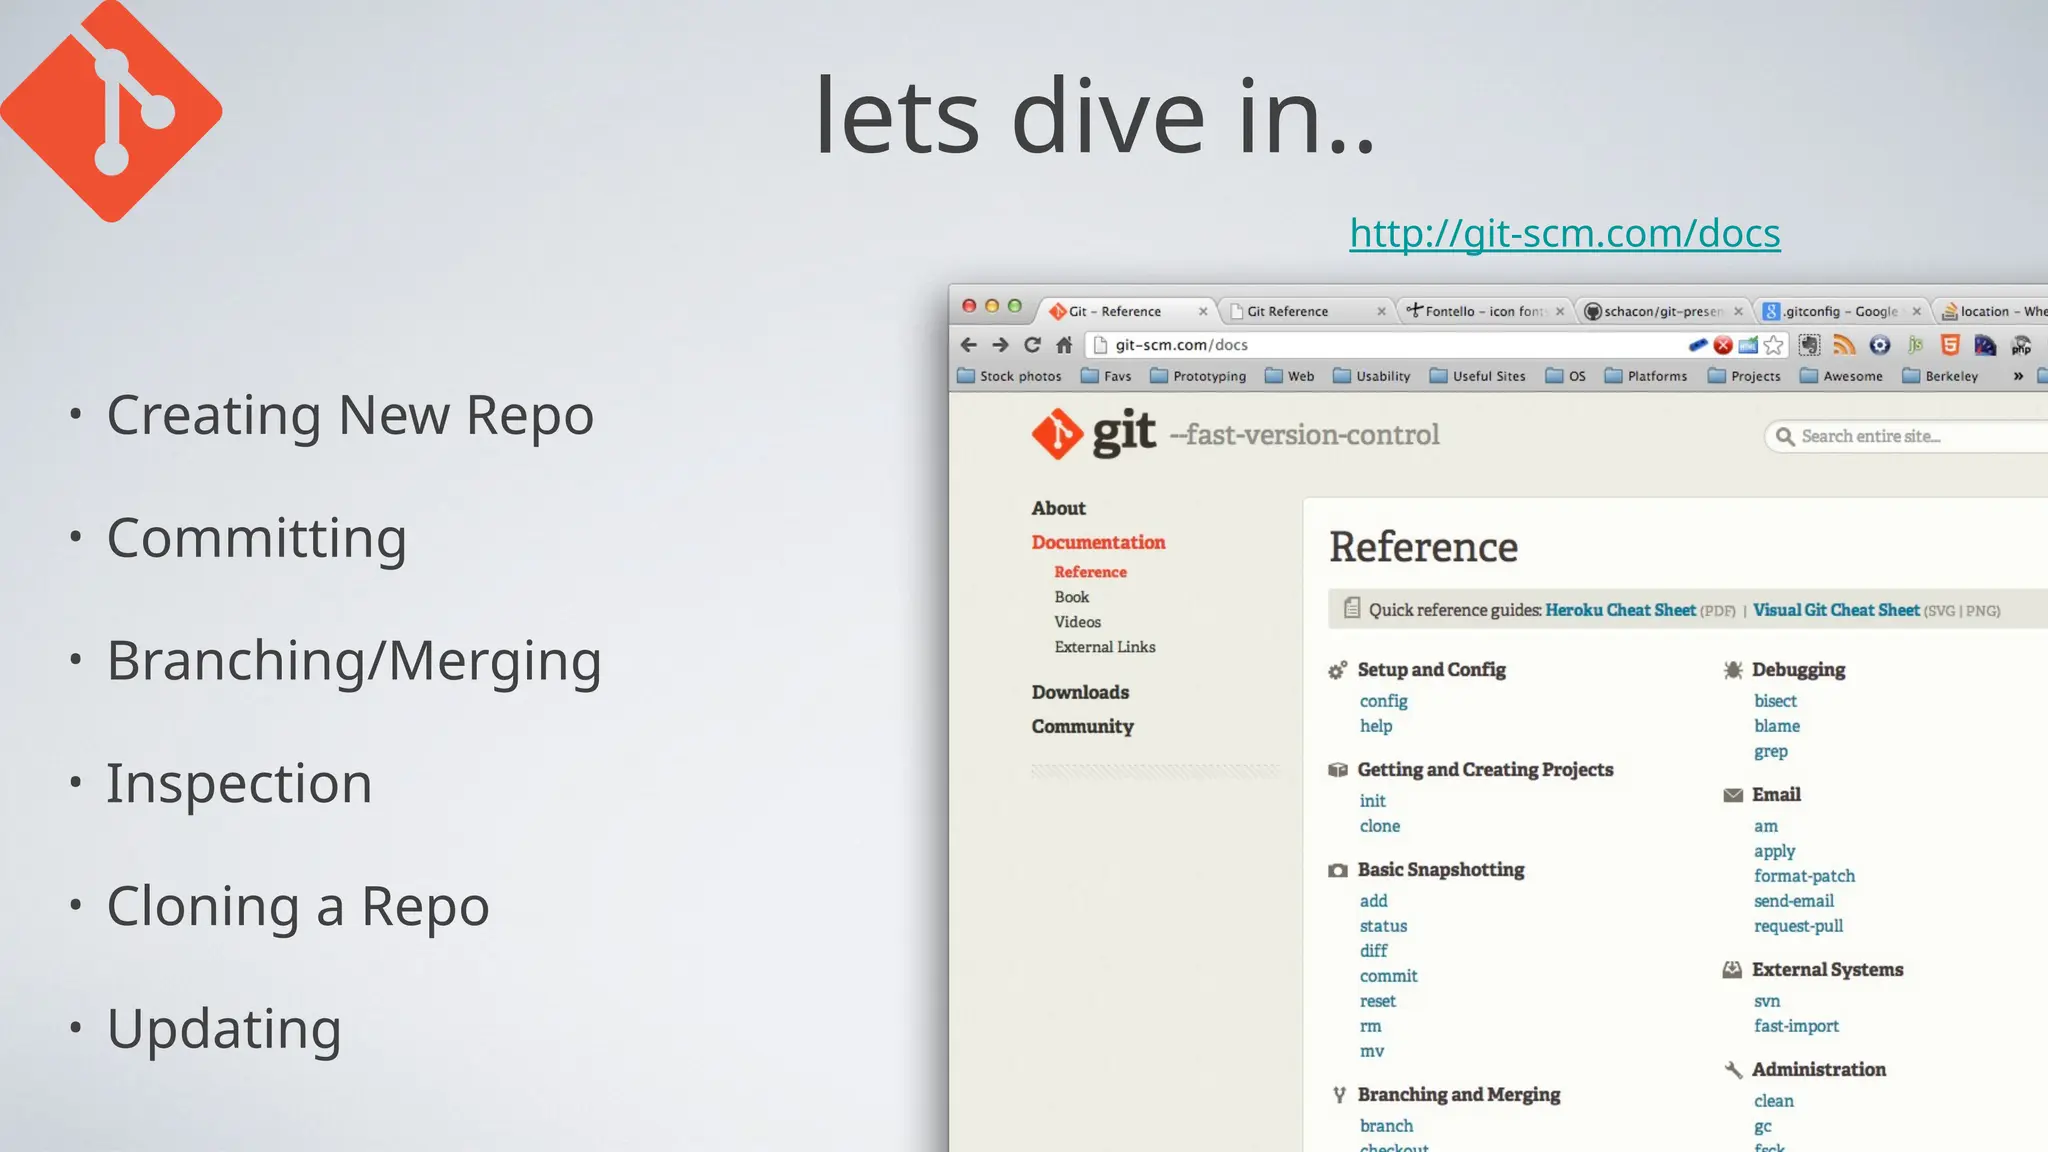Open the format-patch command reference
This screenshot has width=2048, height=1152.
tap(1804, 876)
